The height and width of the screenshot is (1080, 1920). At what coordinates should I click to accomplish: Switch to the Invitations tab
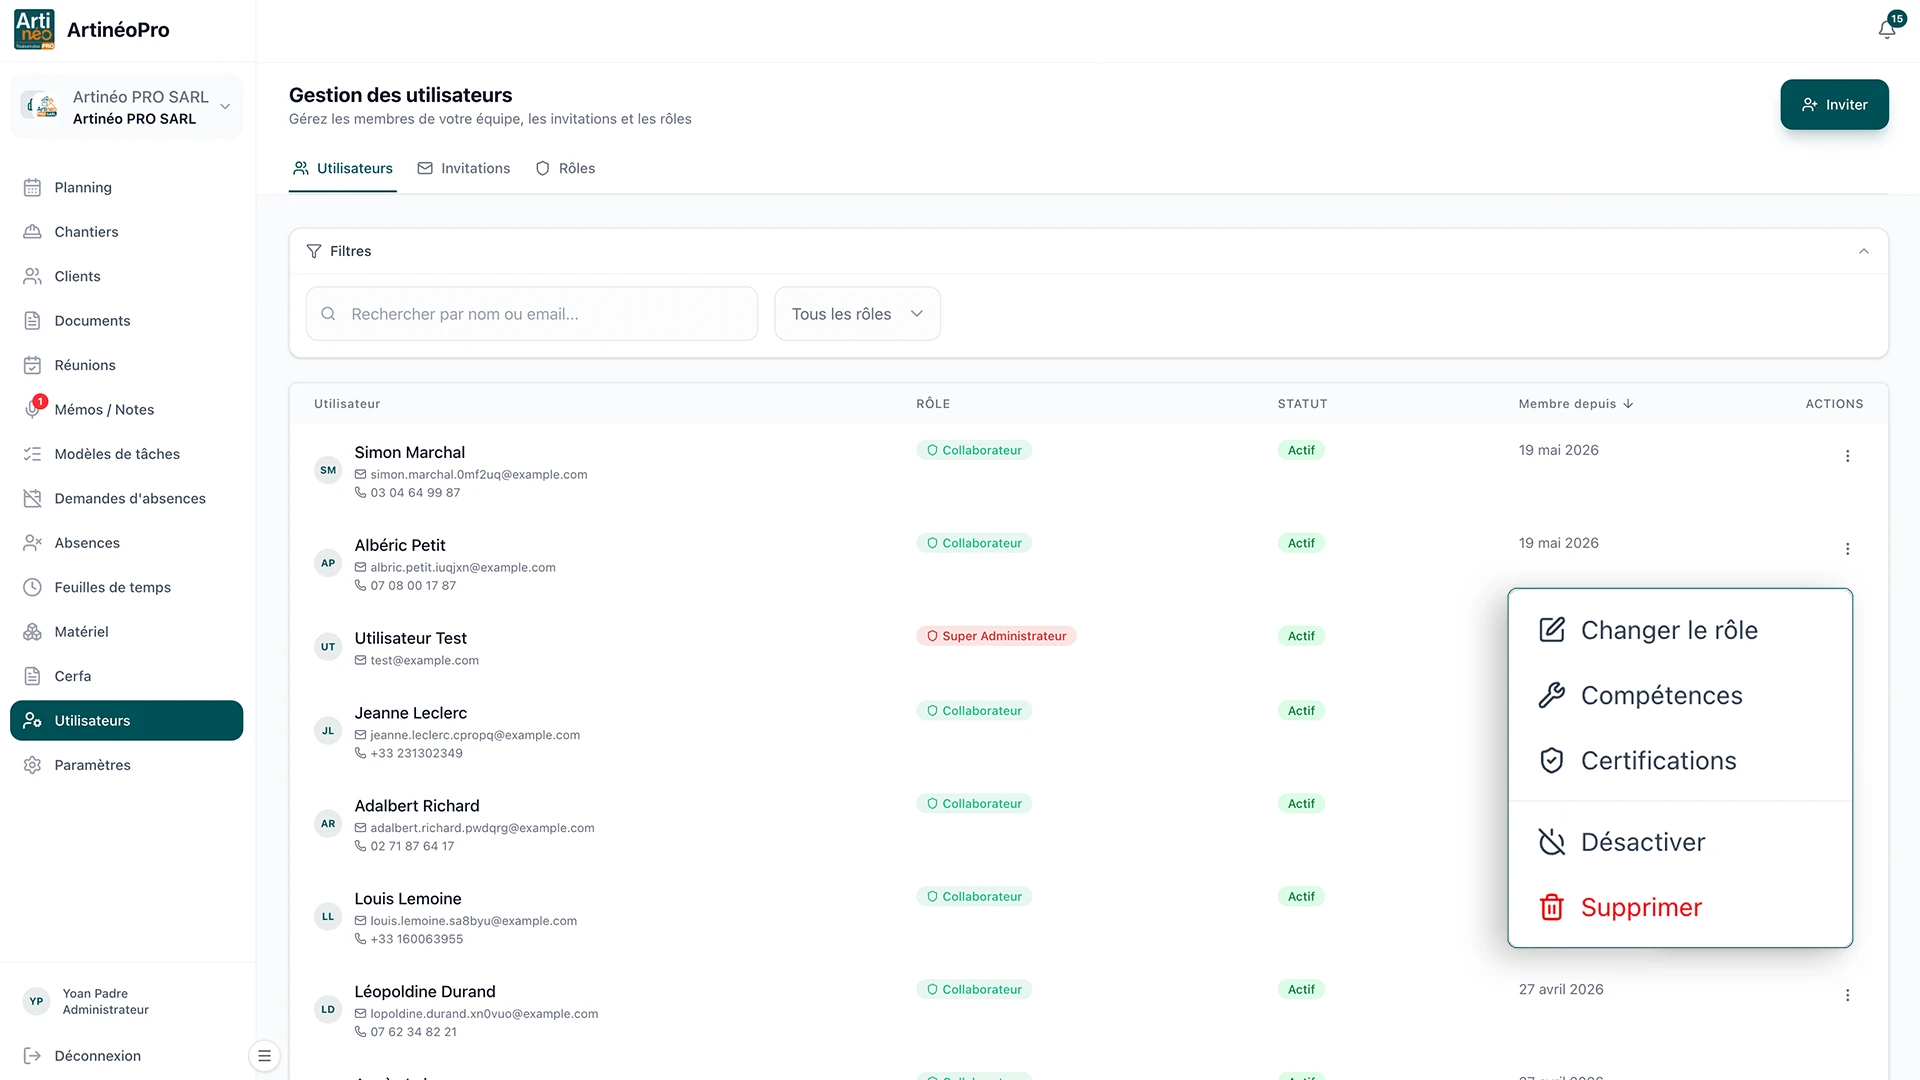[x=464, y=169]
